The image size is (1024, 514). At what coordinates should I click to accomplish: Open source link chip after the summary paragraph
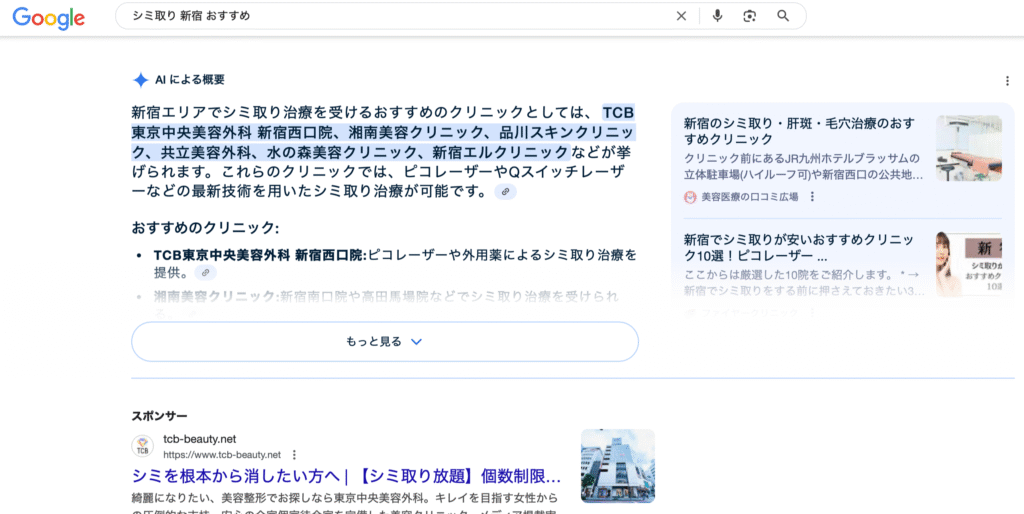pyautogui.click(x=505, y=191)
